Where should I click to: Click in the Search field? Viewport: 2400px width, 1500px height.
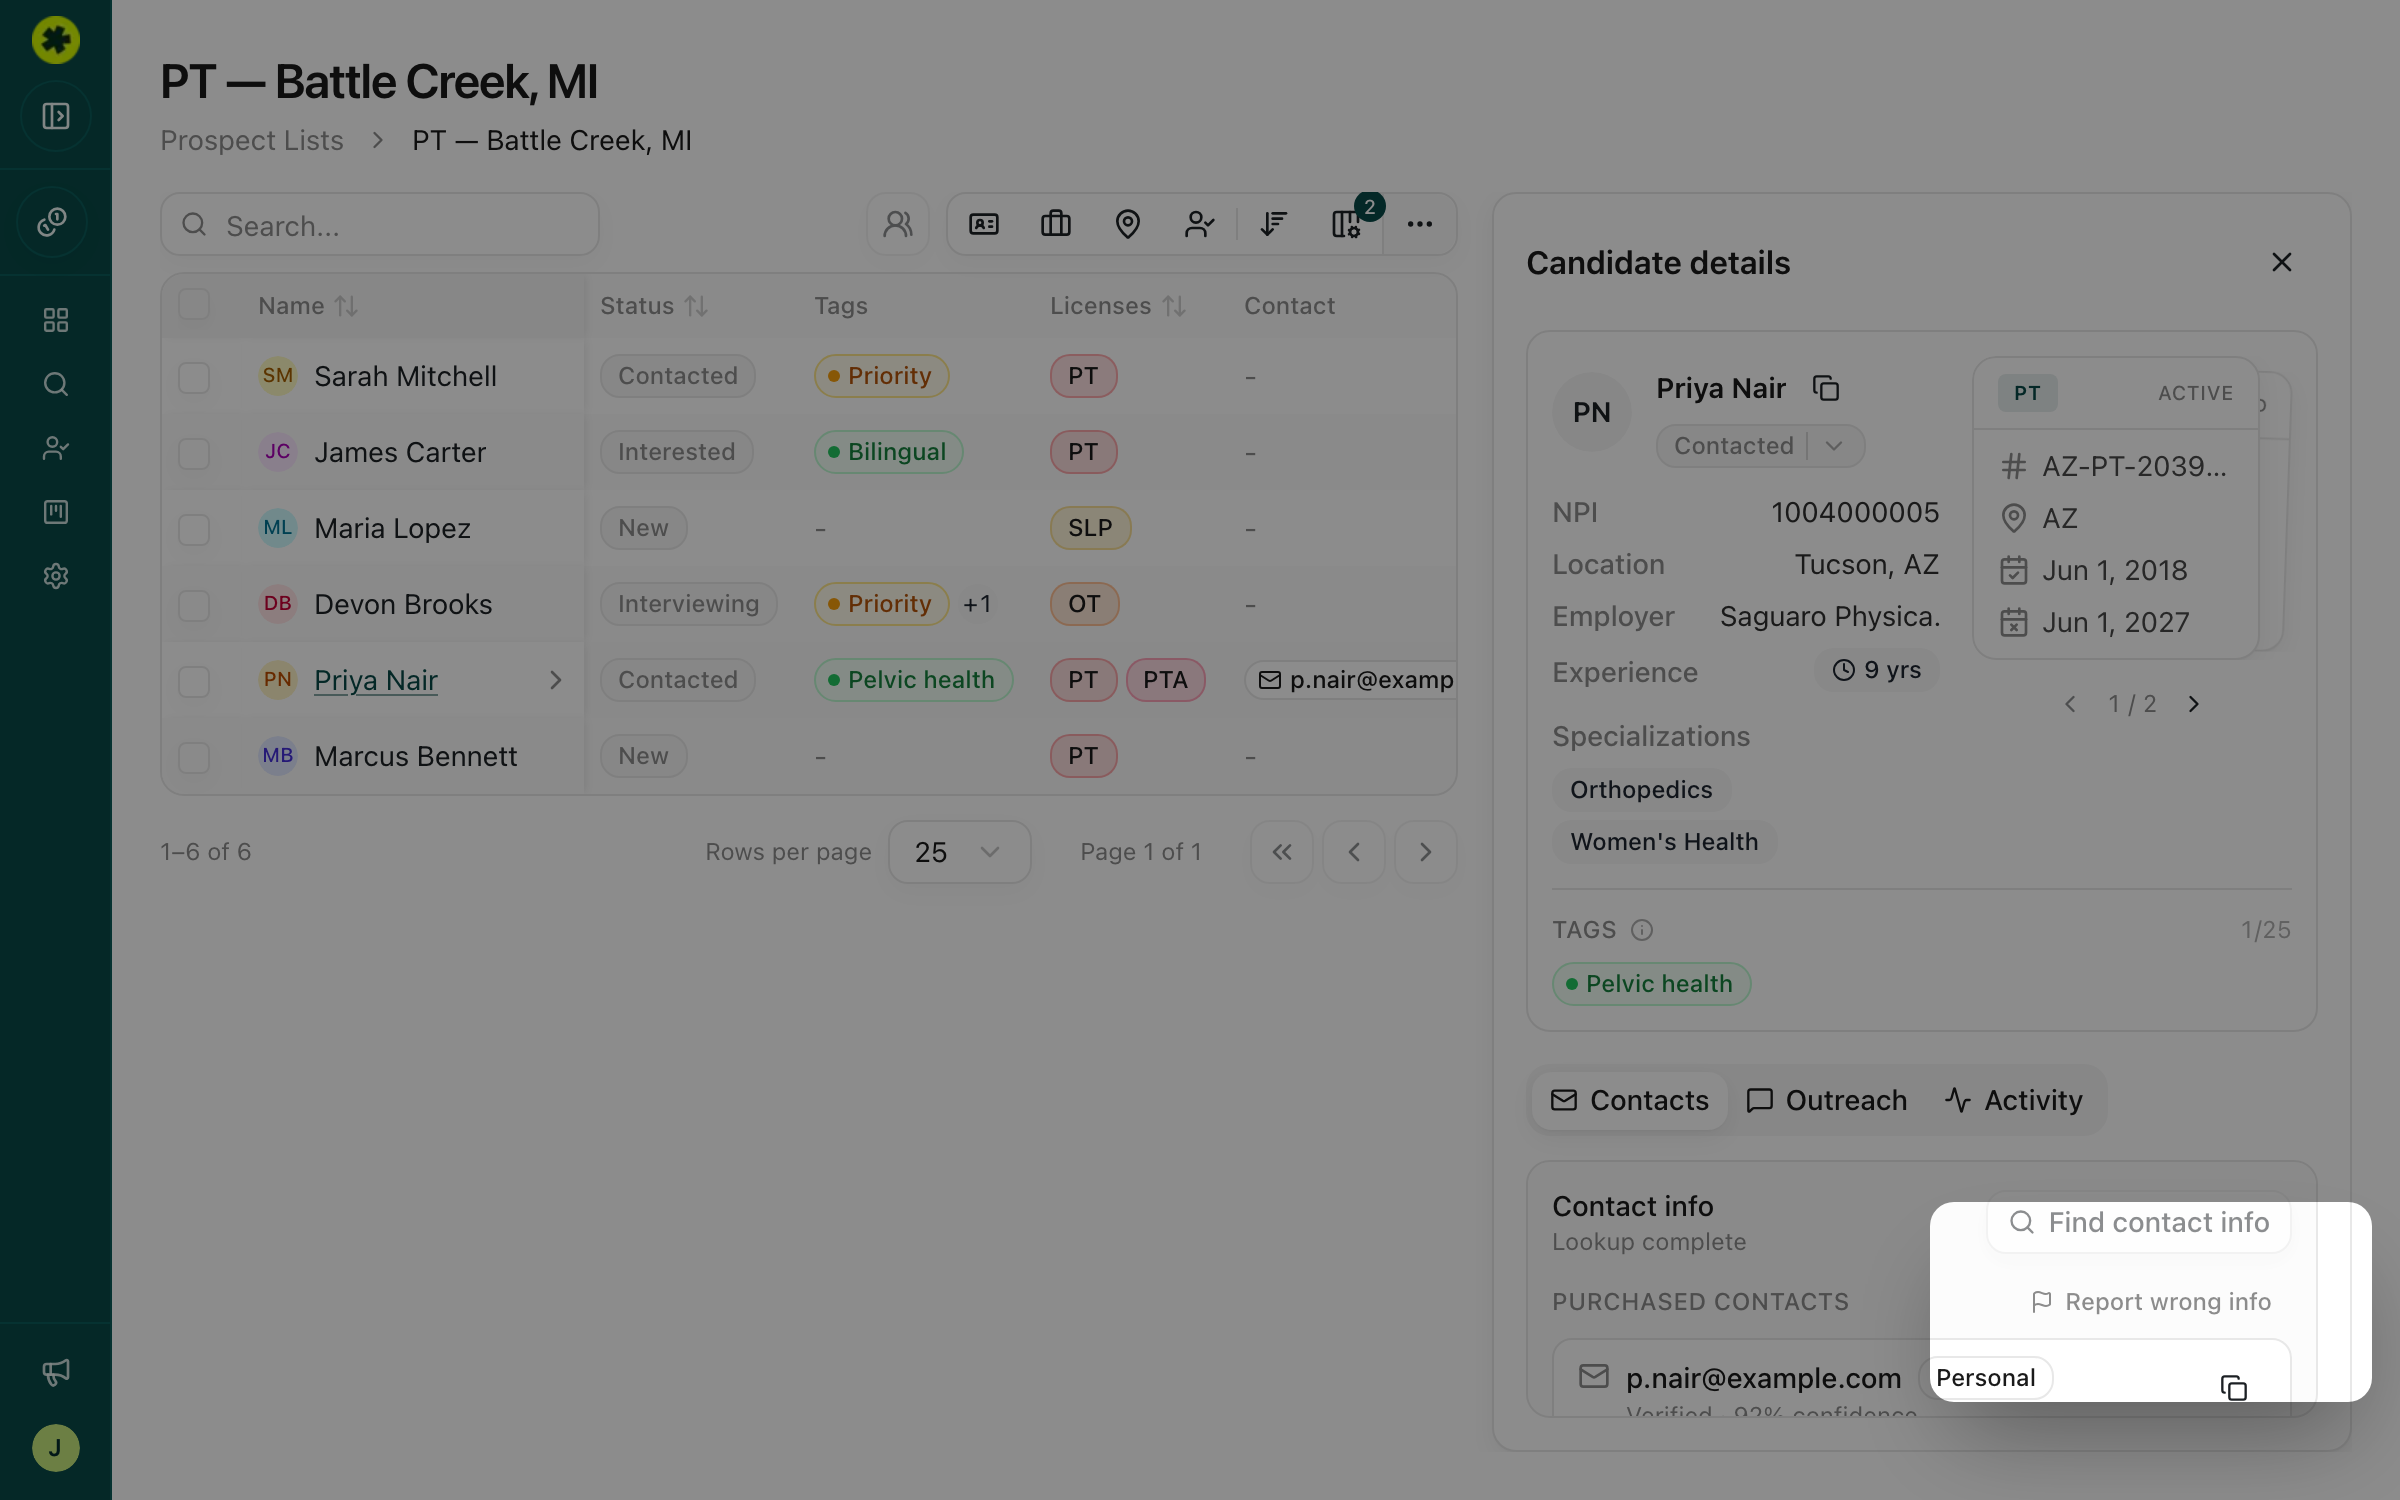[x=380, y=224]
